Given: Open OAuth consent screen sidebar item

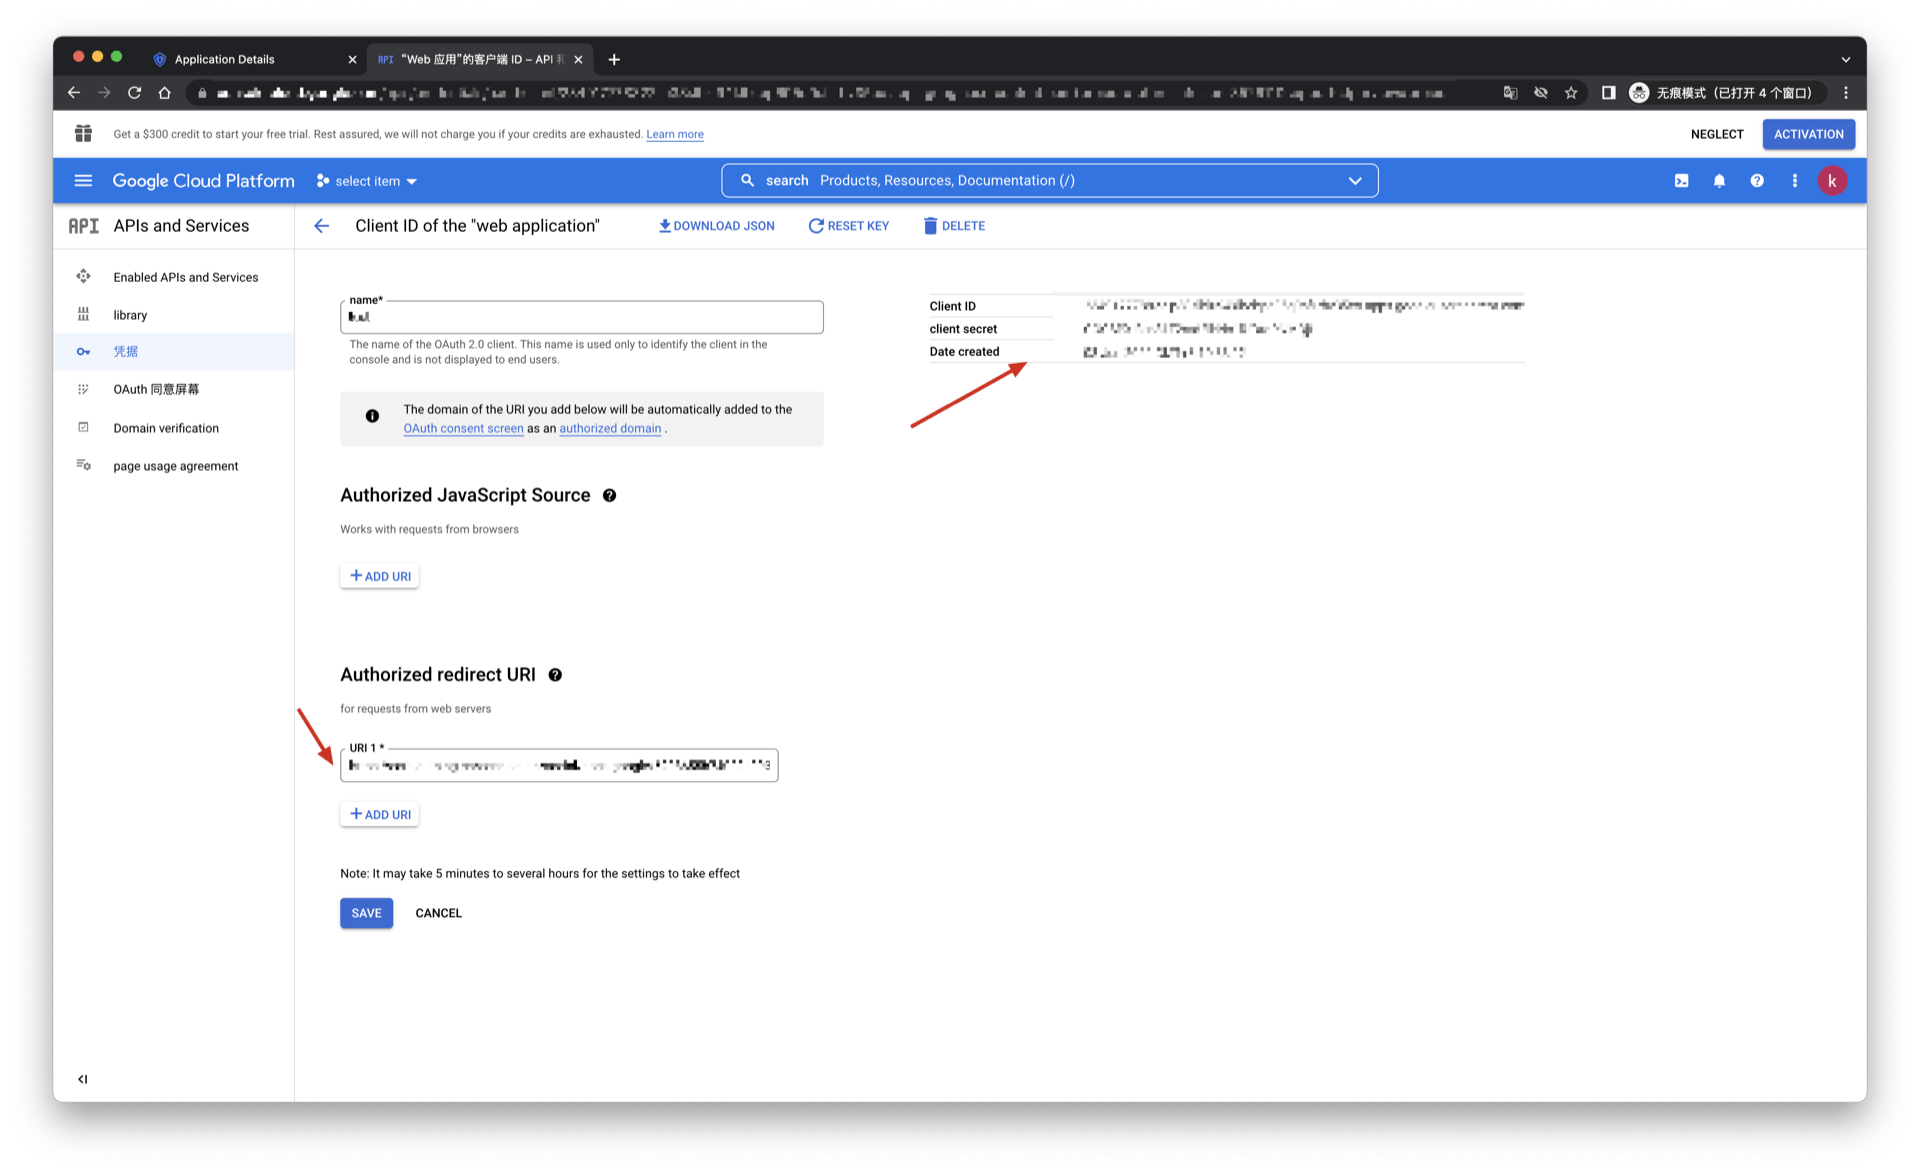Looking at the screenshot, I should pyautogui.click(x=156, y=390).
